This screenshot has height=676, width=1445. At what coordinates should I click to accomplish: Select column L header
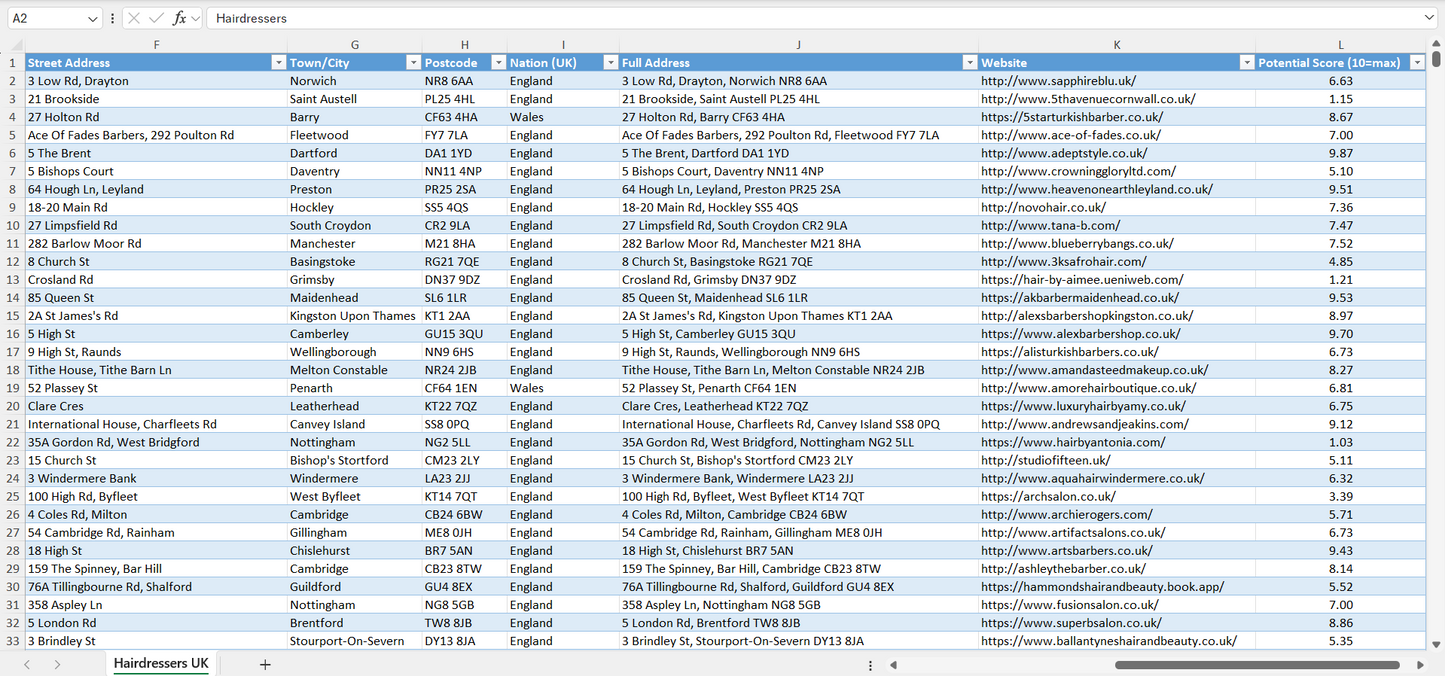(1341, 45)
